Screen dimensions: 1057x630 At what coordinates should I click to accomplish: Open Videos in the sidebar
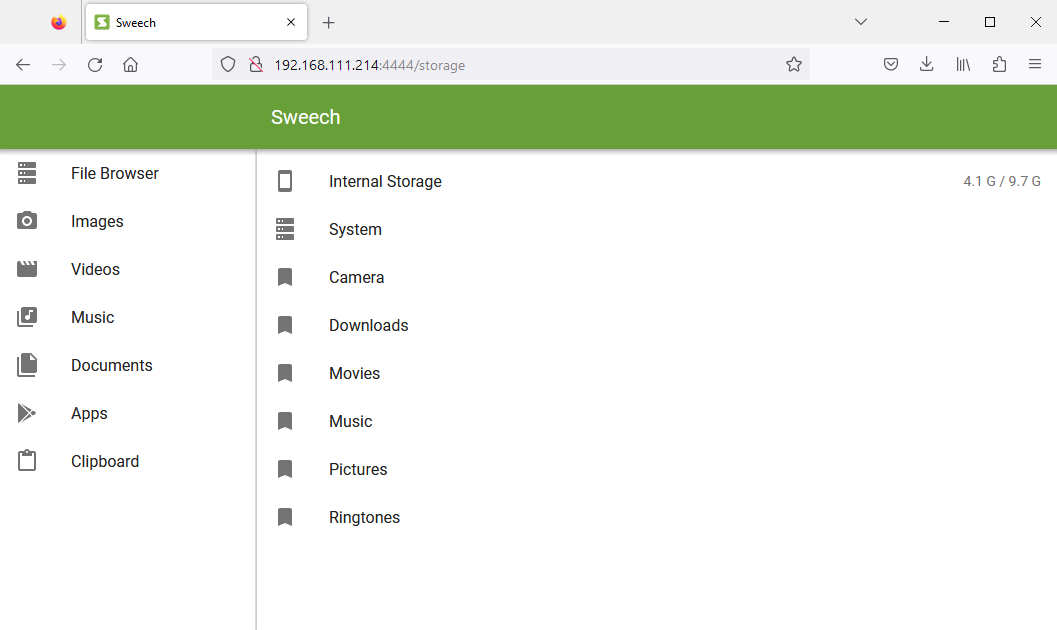128,269
